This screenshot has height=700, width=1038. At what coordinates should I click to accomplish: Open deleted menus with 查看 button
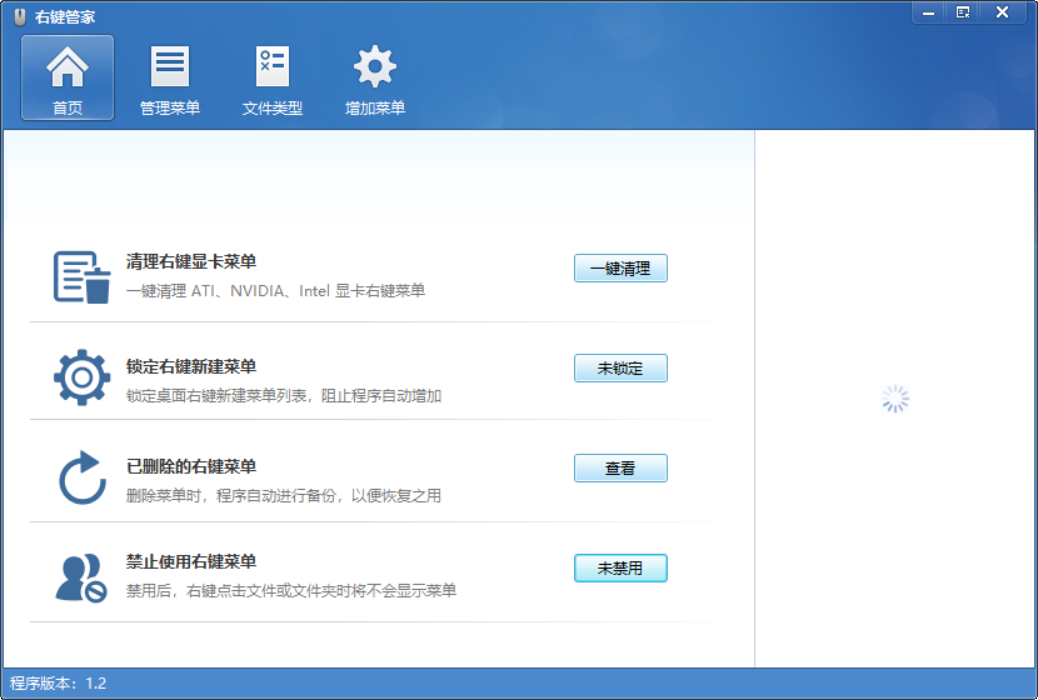pos(620,468)
